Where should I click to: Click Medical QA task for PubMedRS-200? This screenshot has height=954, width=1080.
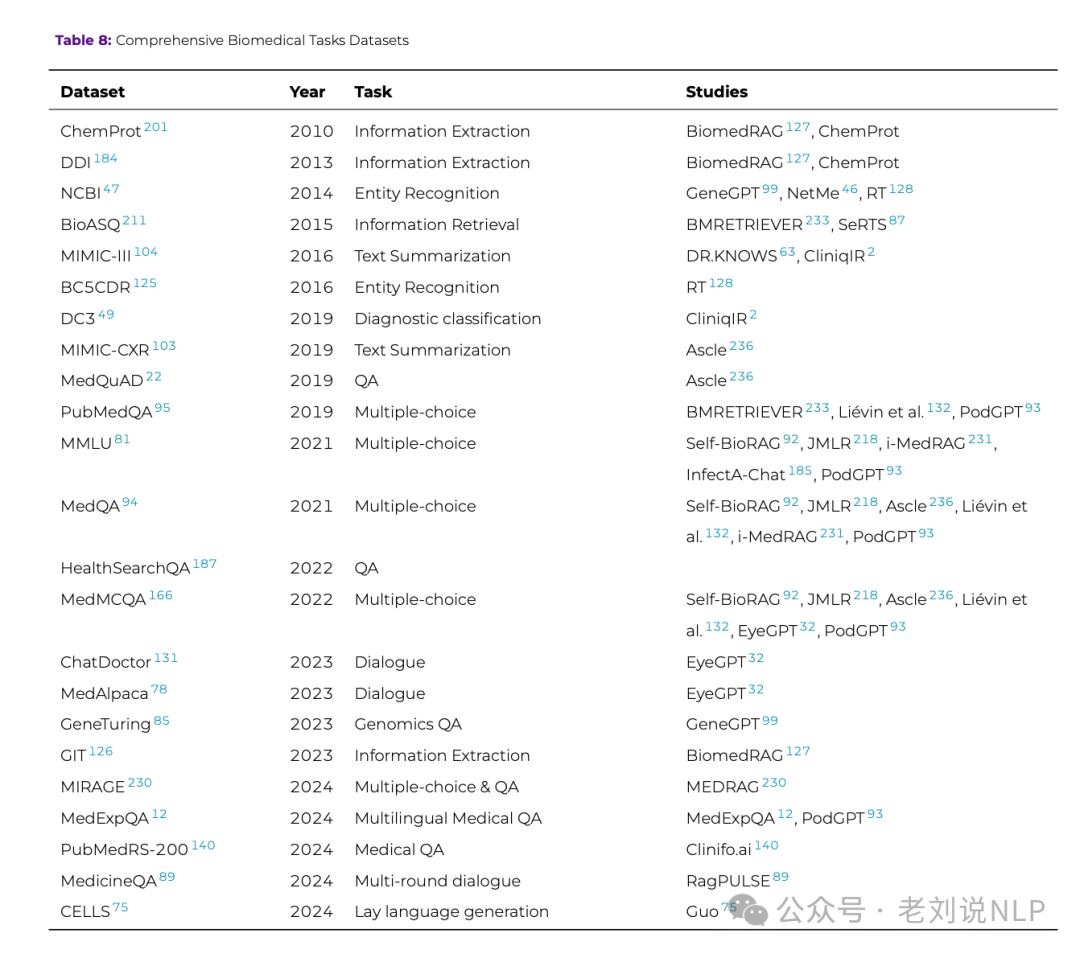(x=399, y=849)
